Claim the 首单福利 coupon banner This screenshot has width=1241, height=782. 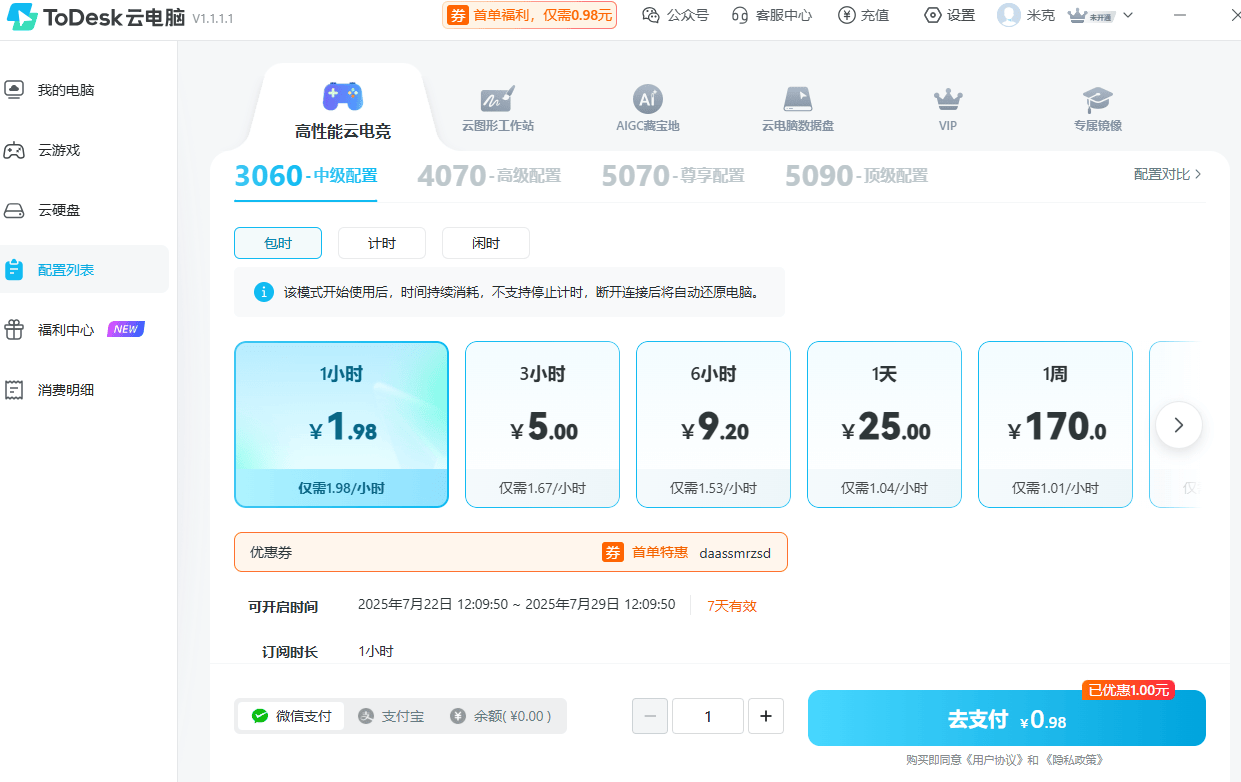click(x=529, y=15)
